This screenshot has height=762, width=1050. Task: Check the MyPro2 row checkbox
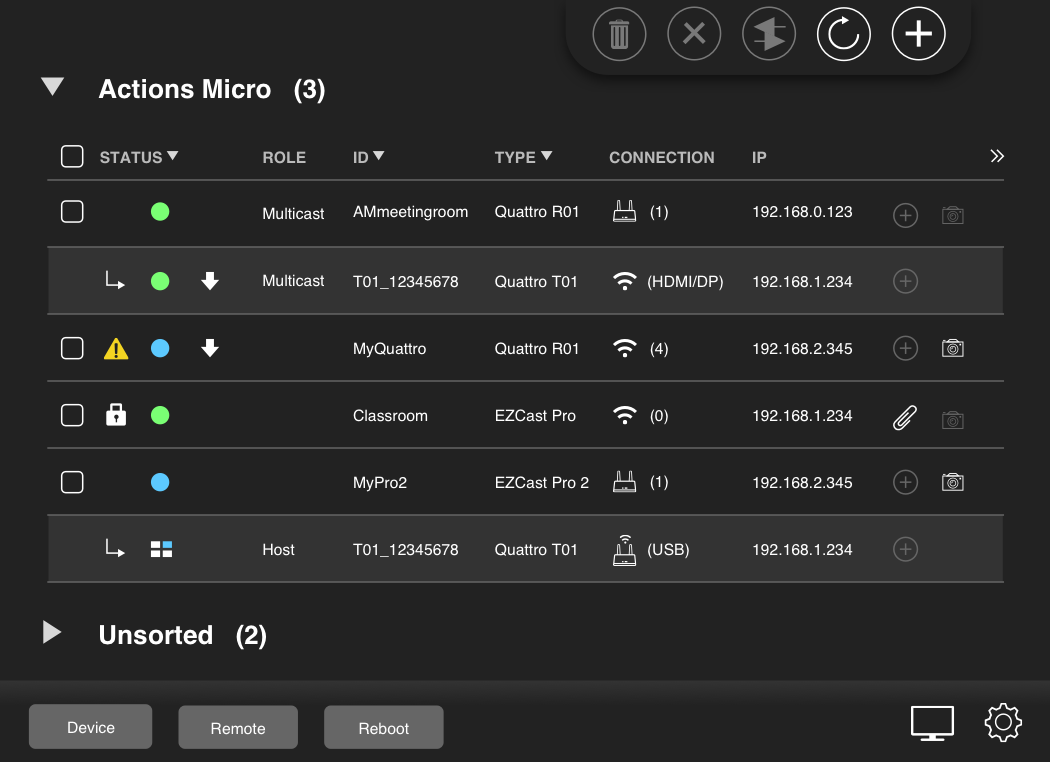click(72, 482)
